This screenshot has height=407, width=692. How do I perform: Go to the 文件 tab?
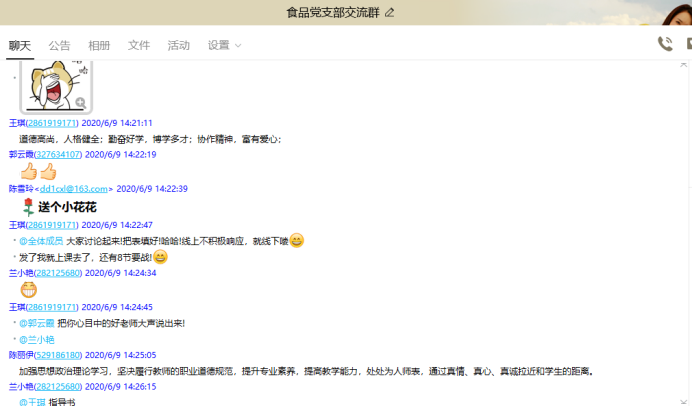click(x=139, y=45)
